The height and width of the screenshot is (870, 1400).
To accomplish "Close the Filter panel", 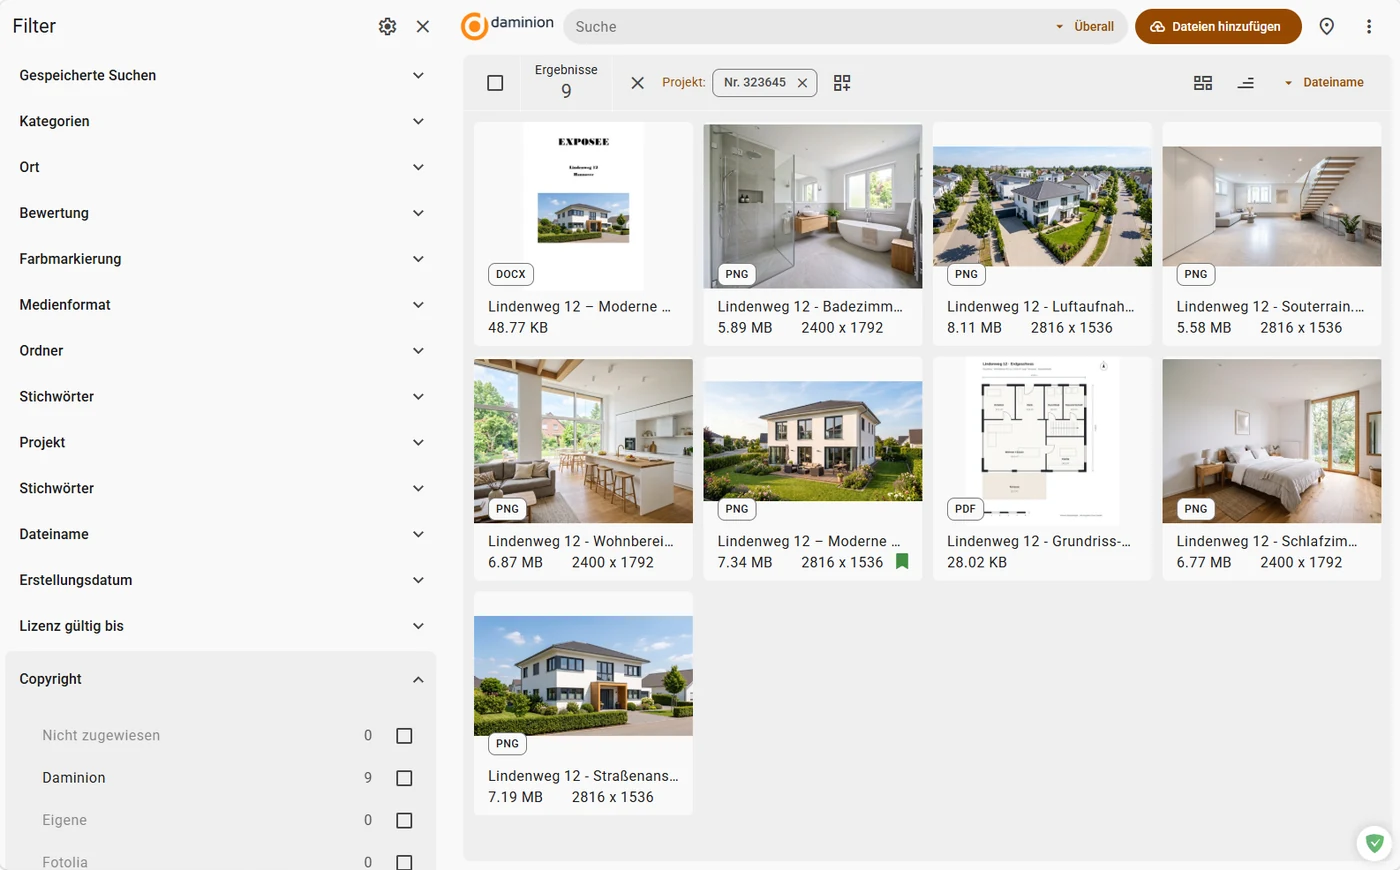I will pyautogui.click(x=423, y=27).
